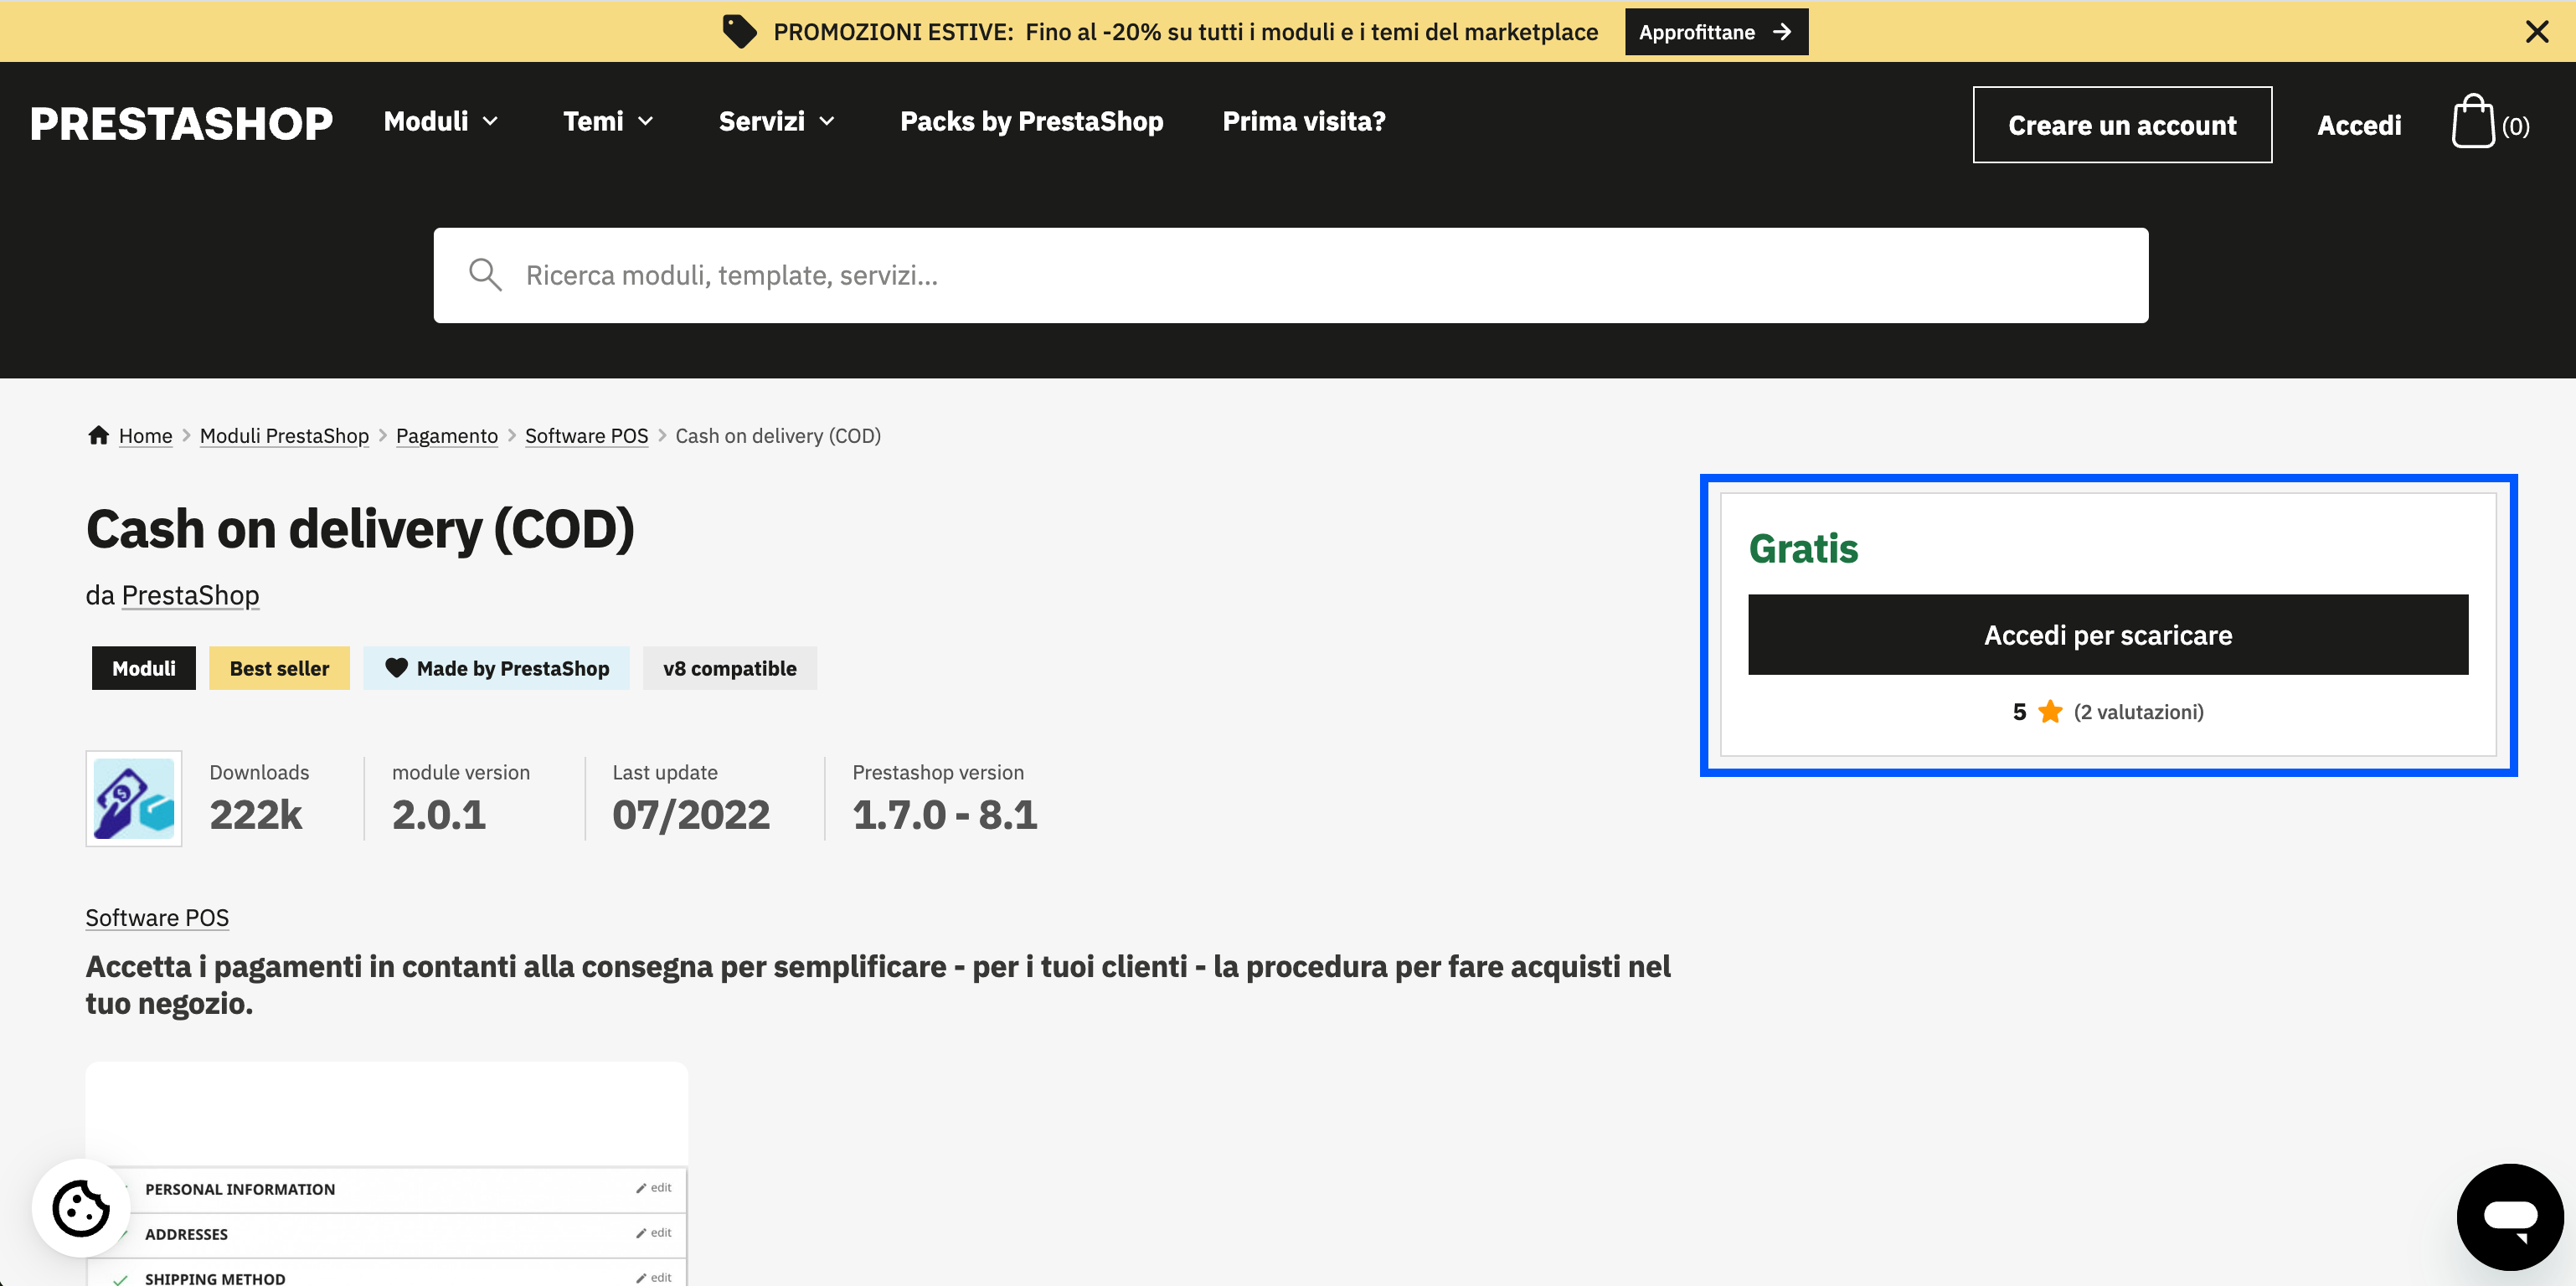Go to Home breadcrumb link
Viewport: 2576px width, 1286px height.
tap(145, 436)
